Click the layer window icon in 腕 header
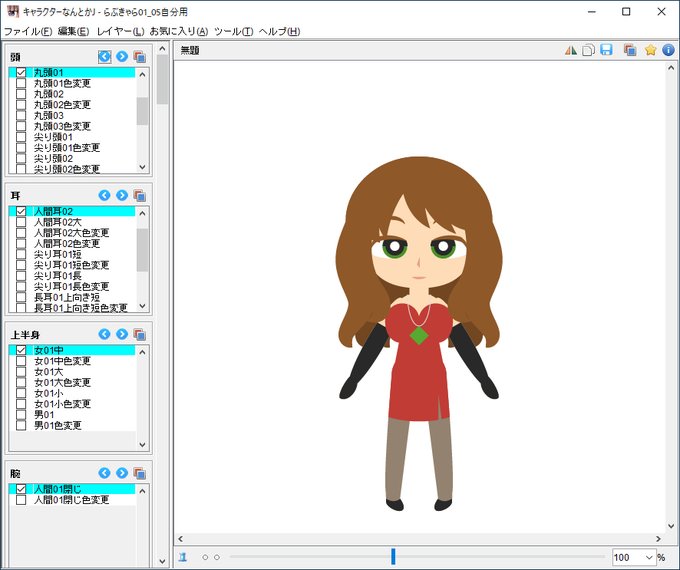 pyautogui.click(x=139, y=473)
